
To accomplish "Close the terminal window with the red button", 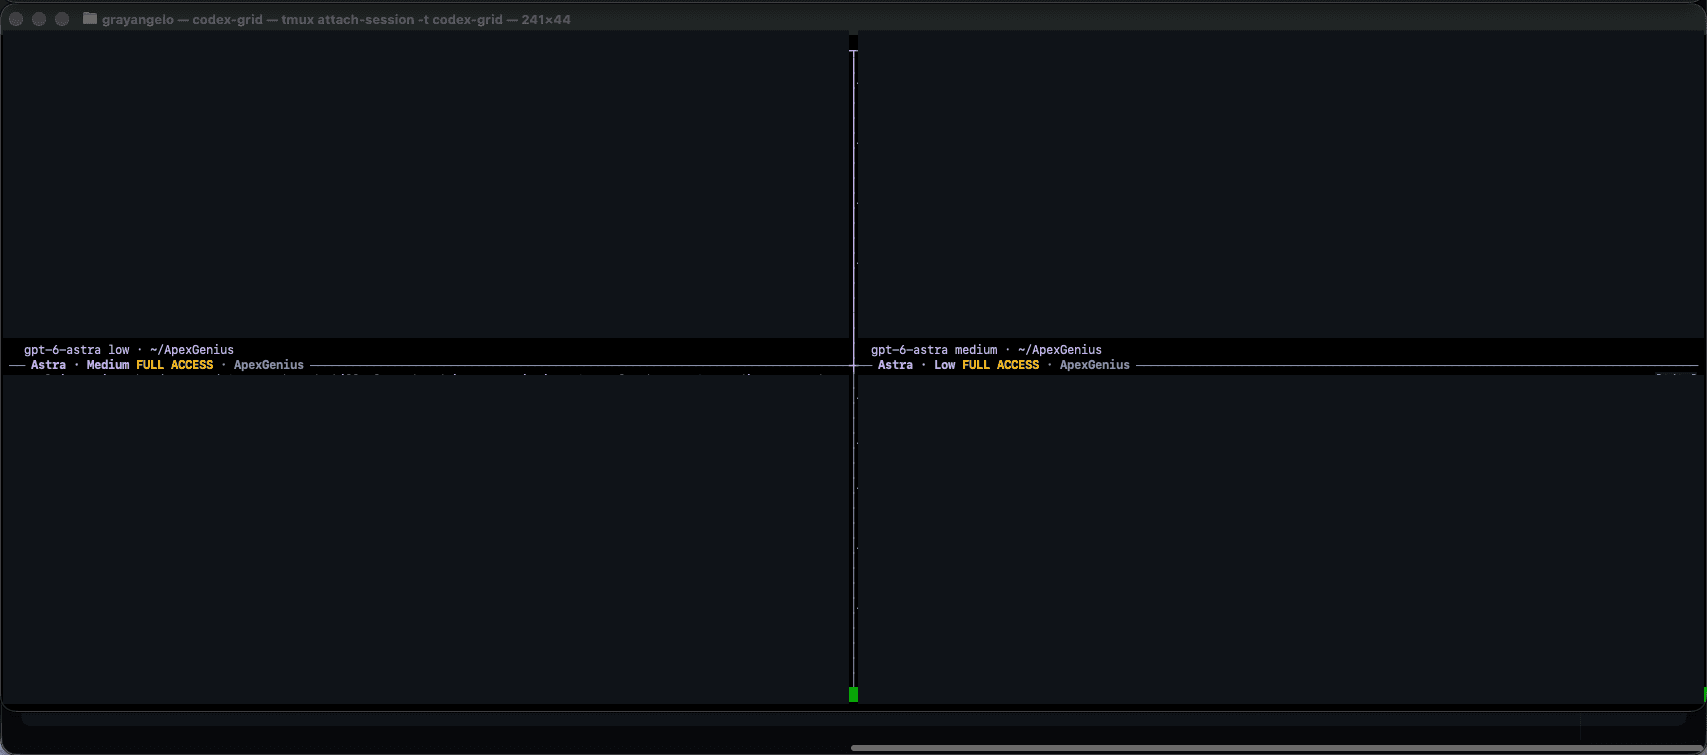I will pyautogui.click(x=16, y=19).
